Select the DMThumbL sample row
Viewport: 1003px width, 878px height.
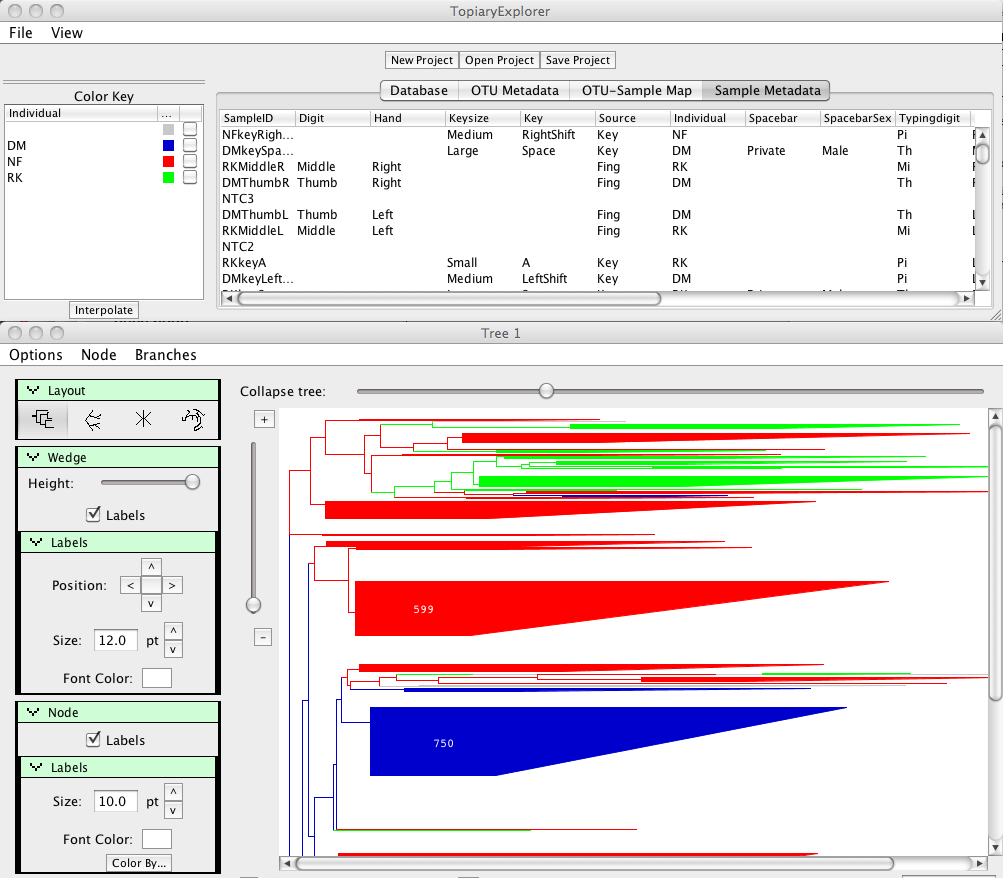[x=596, y=214]
